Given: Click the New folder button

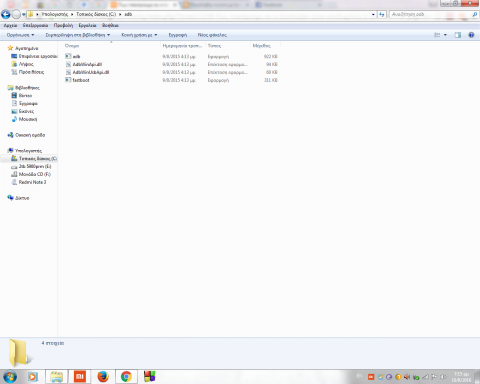Looking at the screenshot, I should (212, 35).
